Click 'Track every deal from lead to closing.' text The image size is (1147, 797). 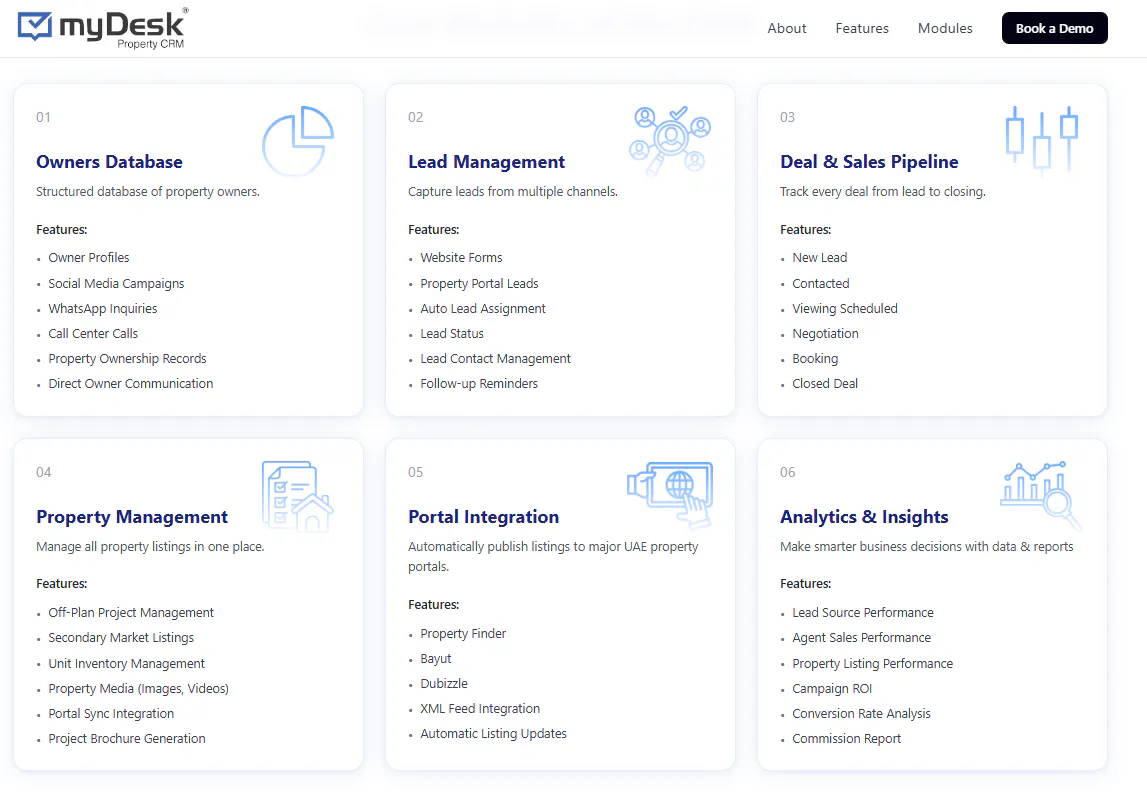(883, 192)
